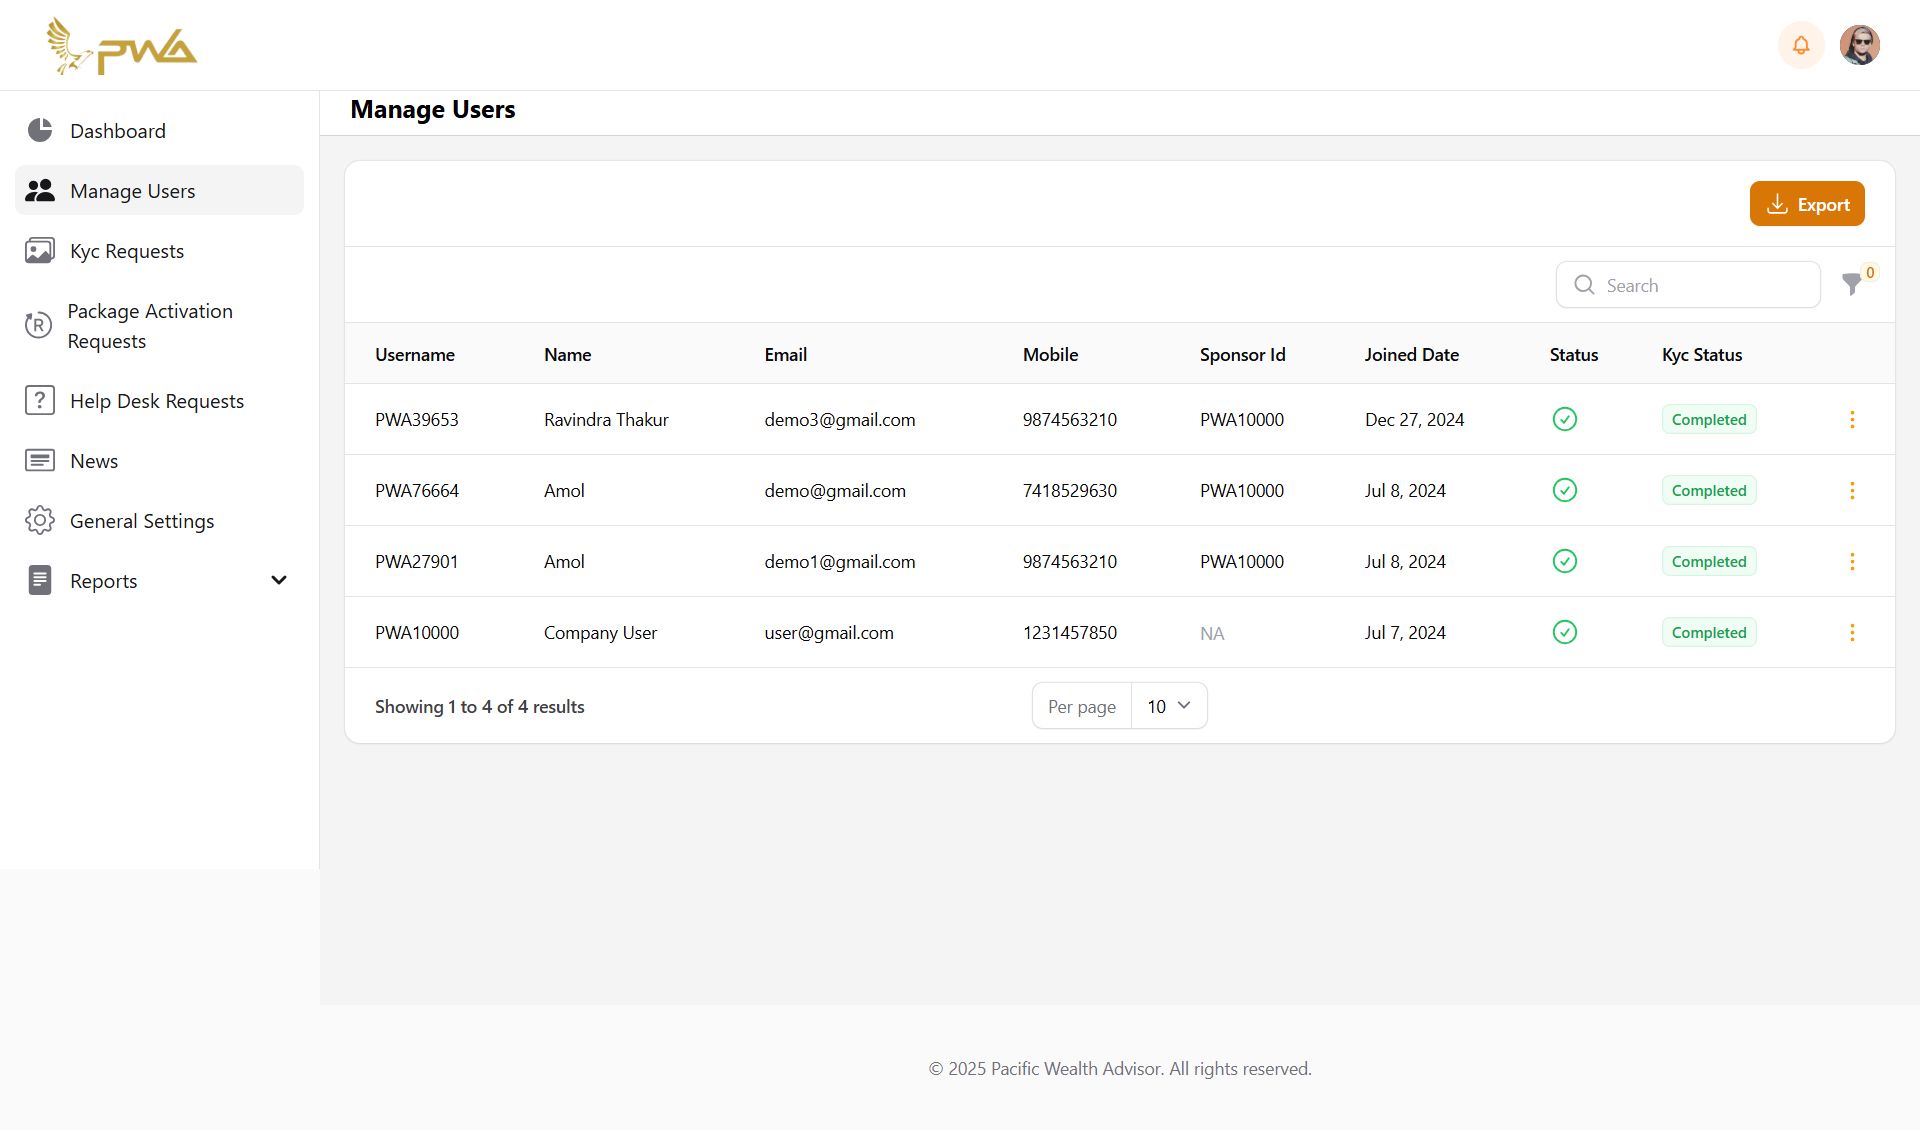Open actions menu for Ravindra Thakur row
This screenshot has height=1130, width=1920.
tap(1852, 420)
